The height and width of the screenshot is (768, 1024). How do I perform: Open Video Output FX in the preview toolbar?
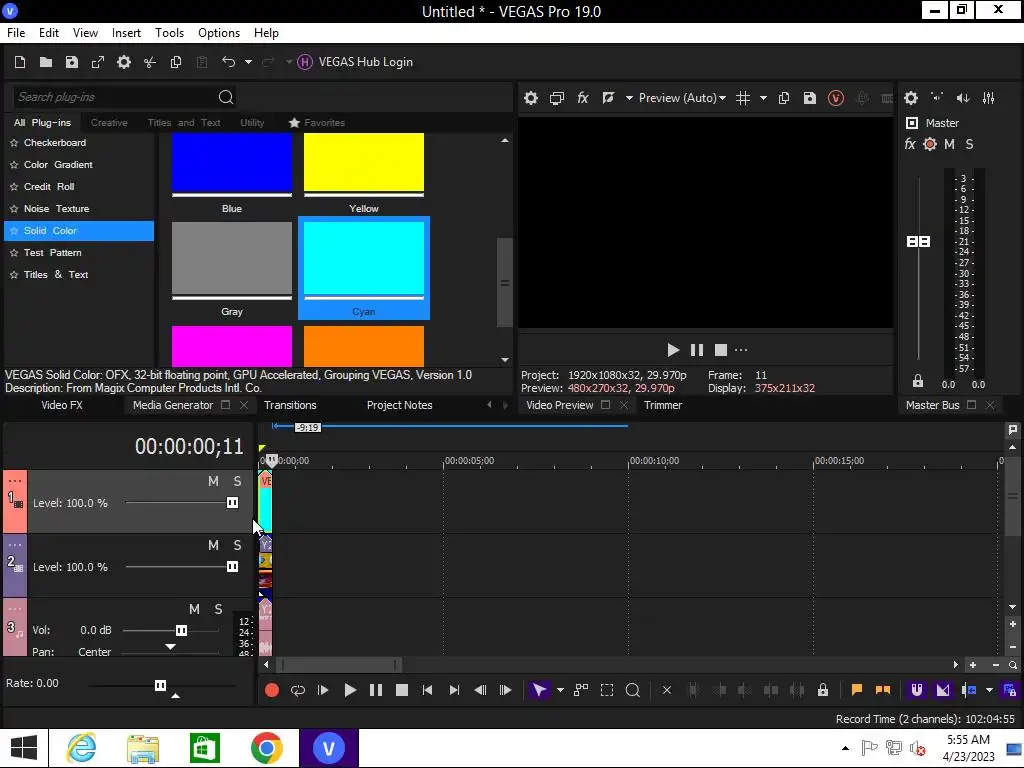(x=583, y=98)
